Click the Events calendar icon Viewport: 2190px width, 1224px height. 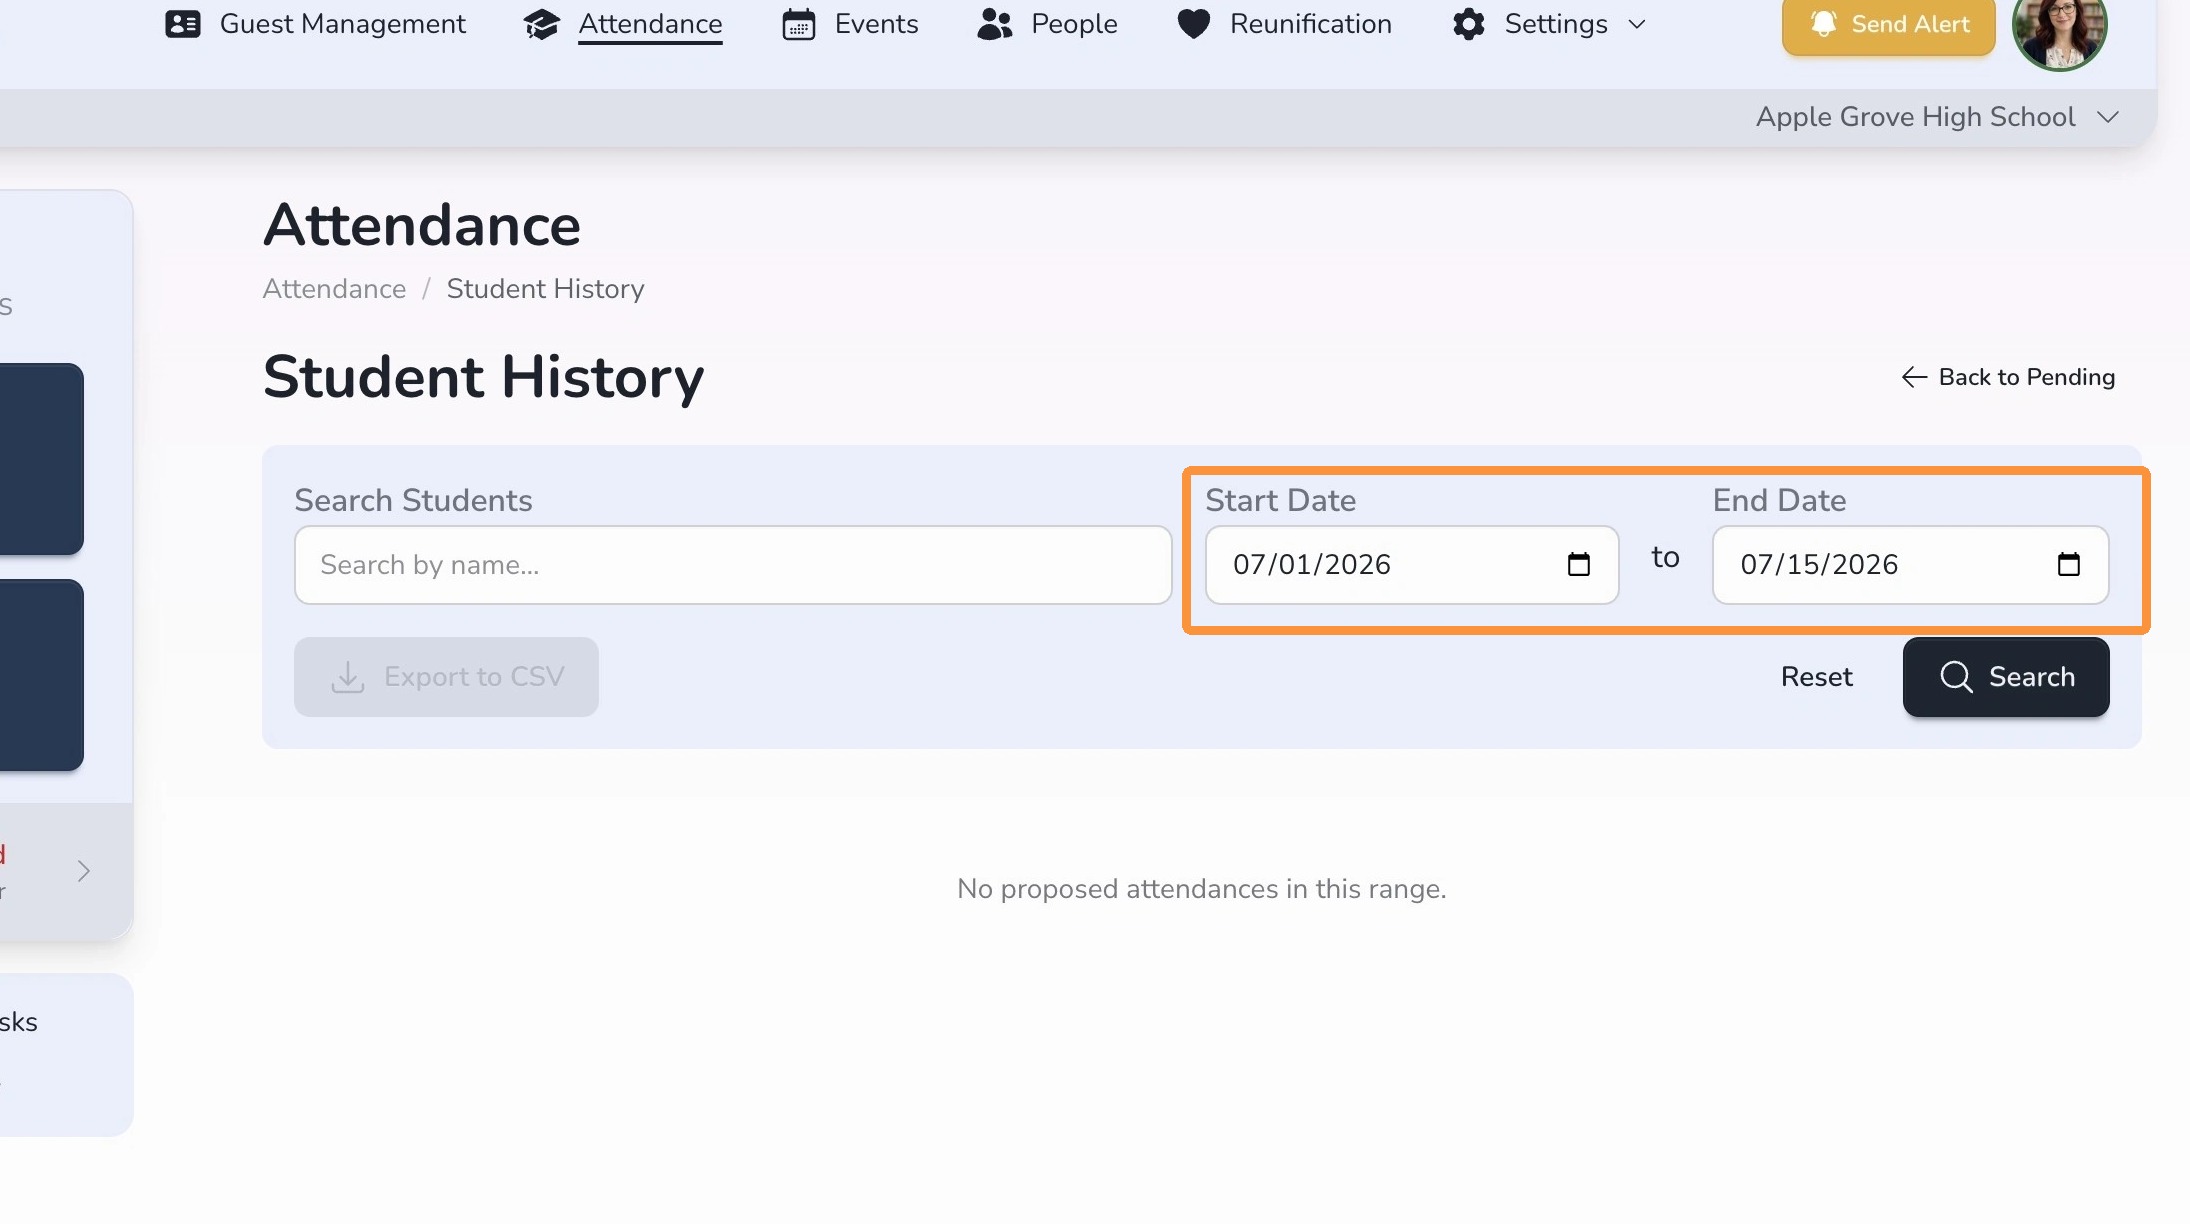click(x=798, y=24)
